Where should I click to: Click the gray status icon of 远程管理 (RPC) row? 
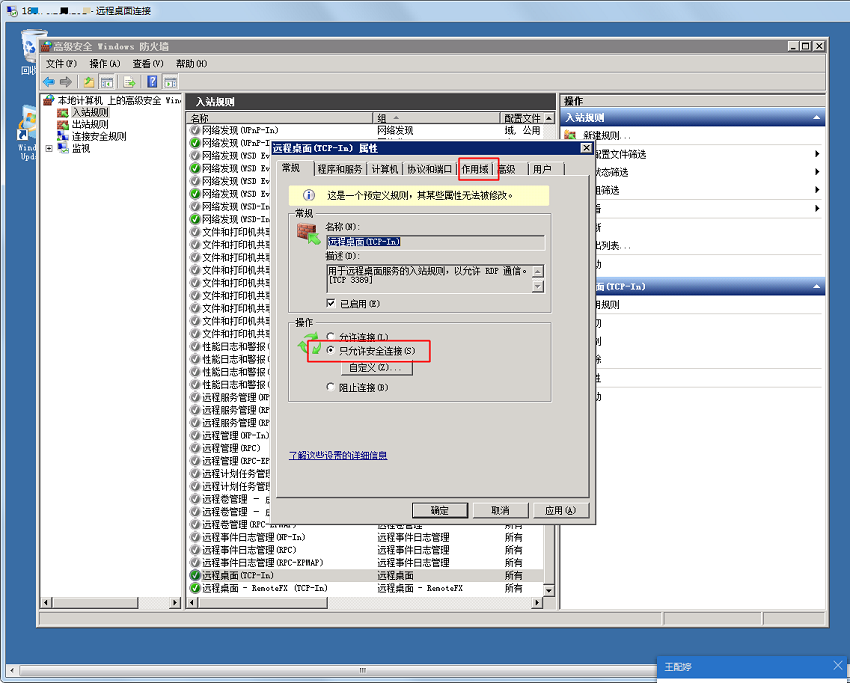tap(195, 448)
